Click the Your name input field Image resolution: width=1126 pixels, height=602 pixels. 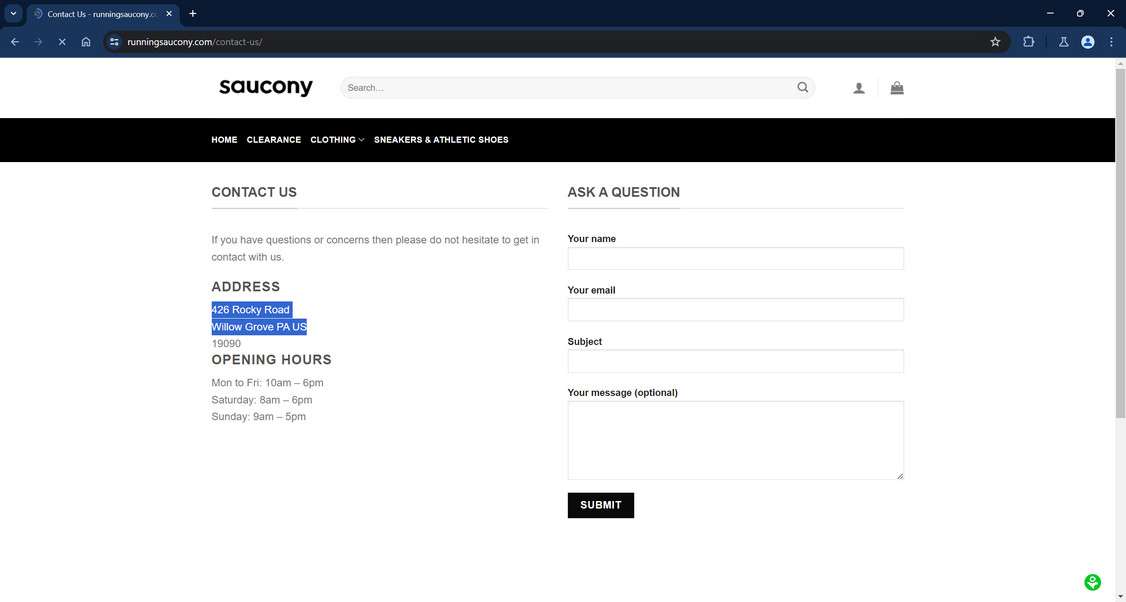tap(735, 259)
